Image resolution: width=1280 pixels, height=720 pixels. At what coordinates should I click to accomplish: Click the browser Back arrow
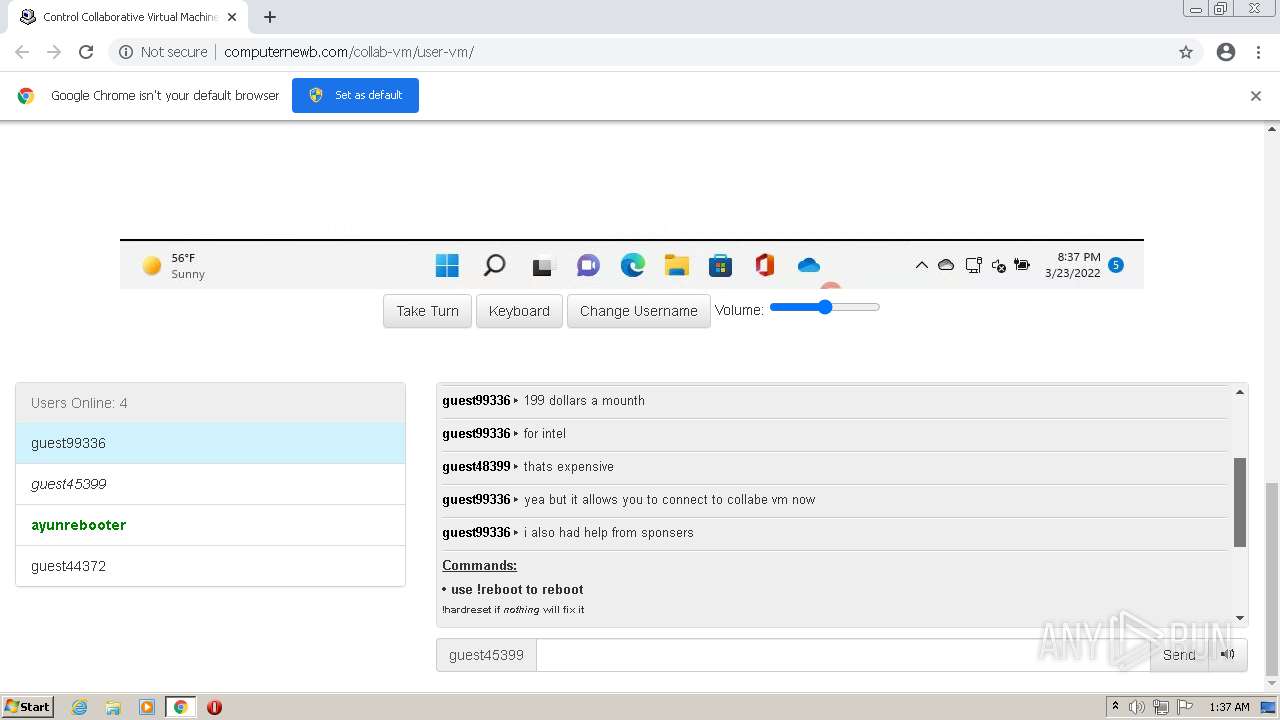click(x=22, y=52)
